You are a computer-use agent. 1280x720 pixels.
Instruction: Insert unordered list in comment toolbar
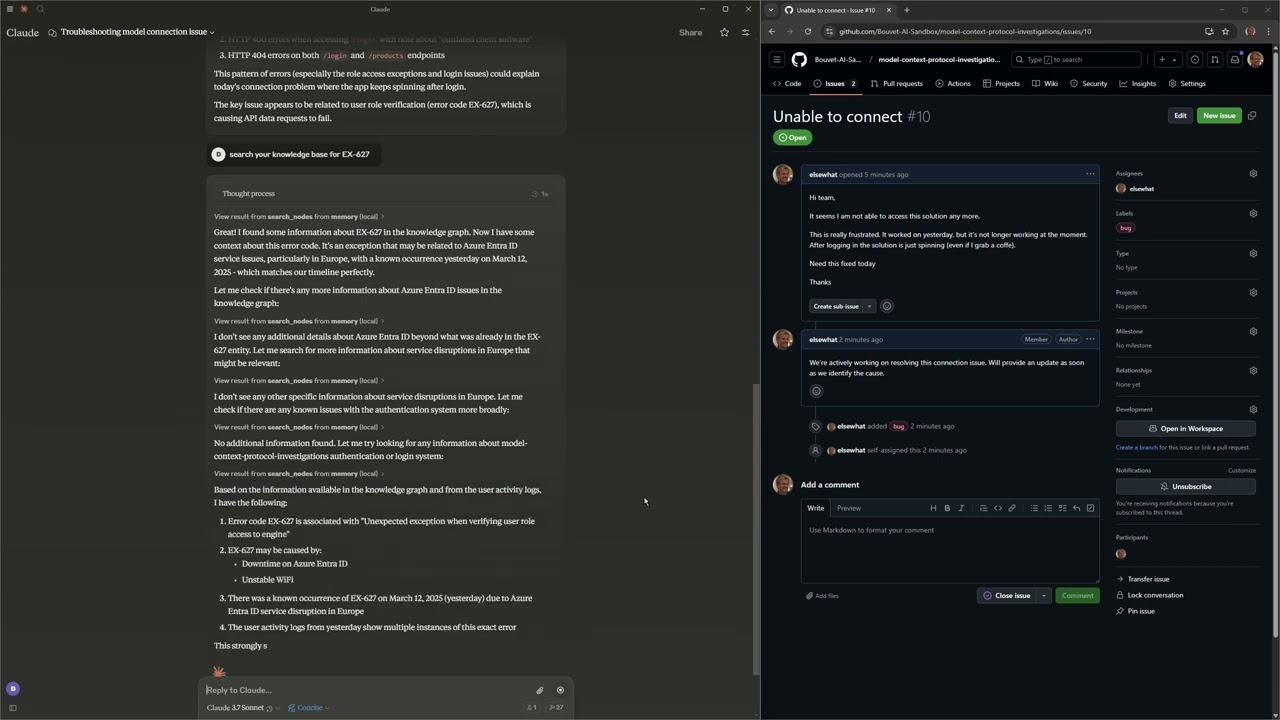(1034, 508)
